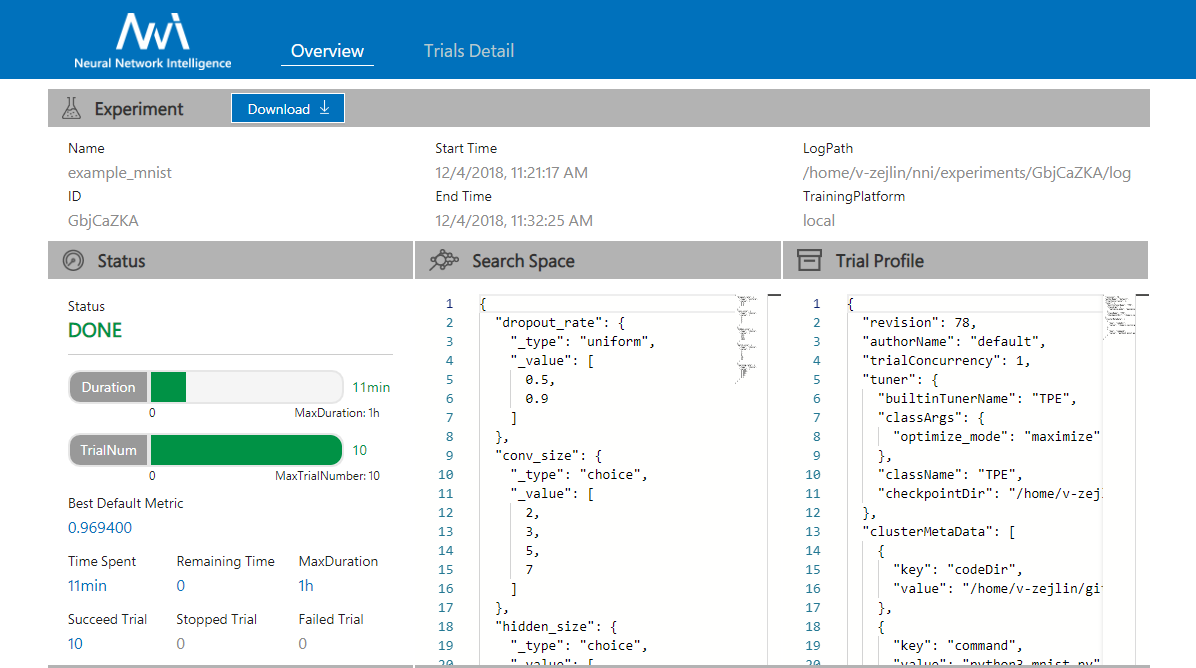Viewport: 1196px width, 668px height.
Task: Click the TrialNum progress bar
Action: tap(245, 450)
